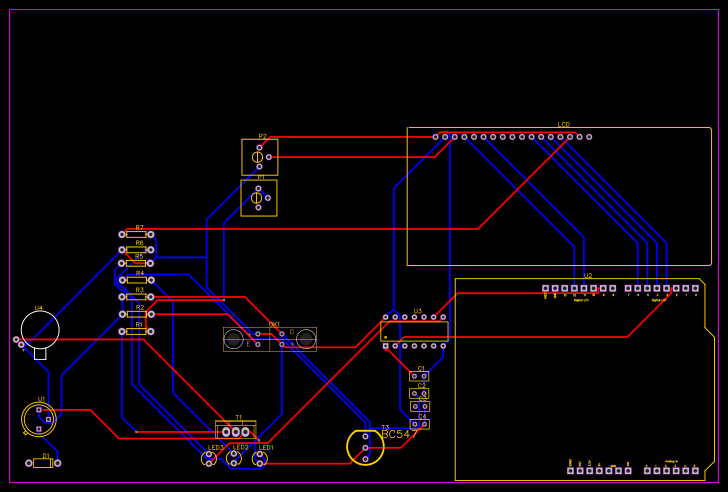Viewport: 728px width, 492px height.
Task: Select the U1 circular component footprint
Action: (x=39, y=419)
